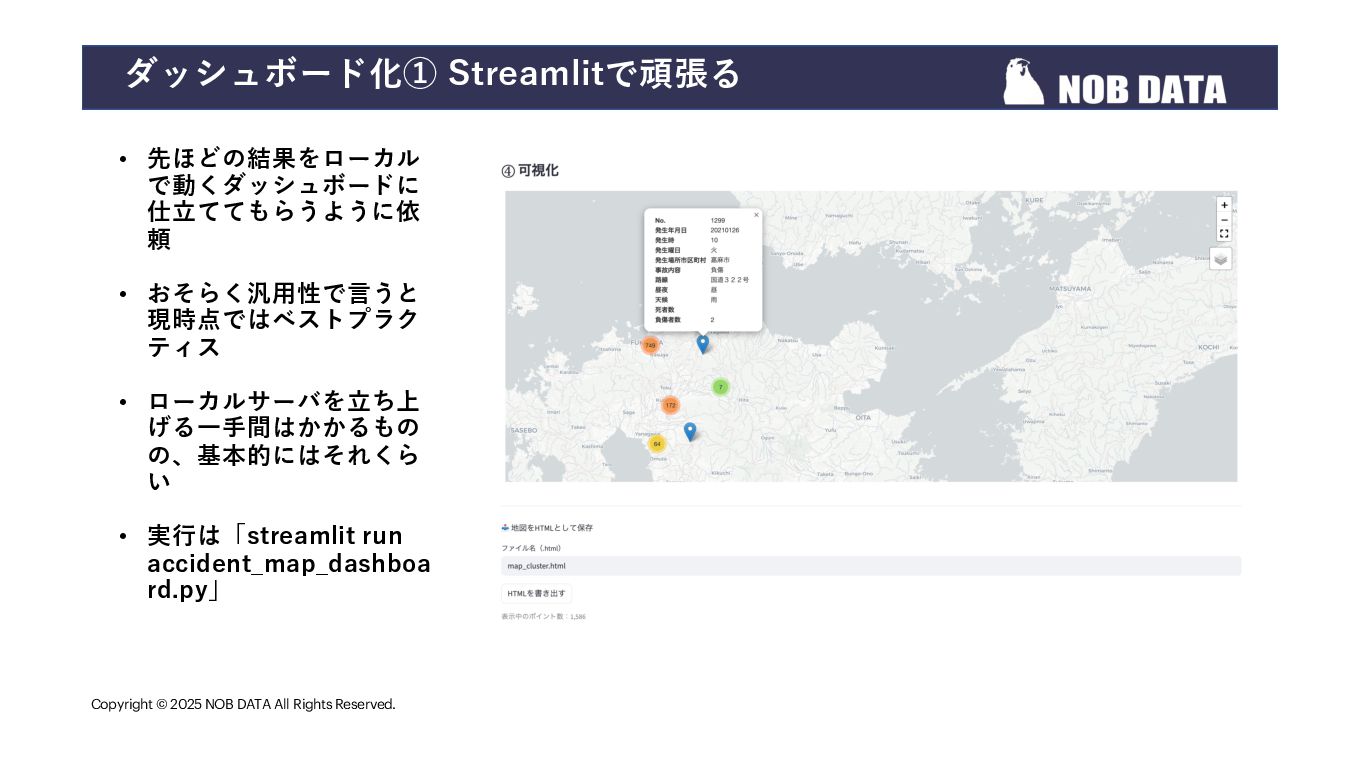Open the map layers control
The width and height of the screenshot is (1361, 765).
tap(1220, 259)
